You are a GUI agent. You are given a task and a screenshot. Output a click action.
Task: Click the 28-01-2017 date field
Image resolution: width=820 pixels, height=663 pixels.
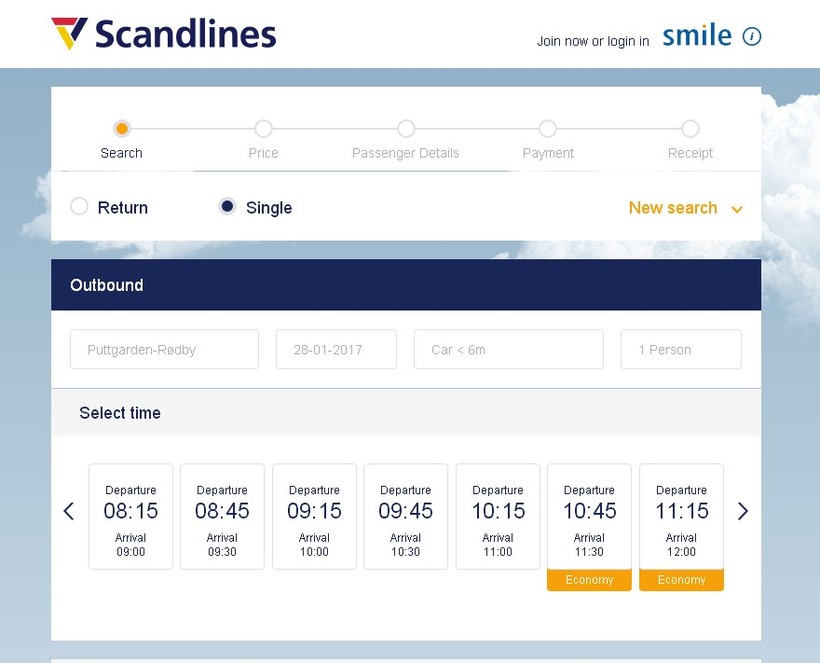(336, 350)
